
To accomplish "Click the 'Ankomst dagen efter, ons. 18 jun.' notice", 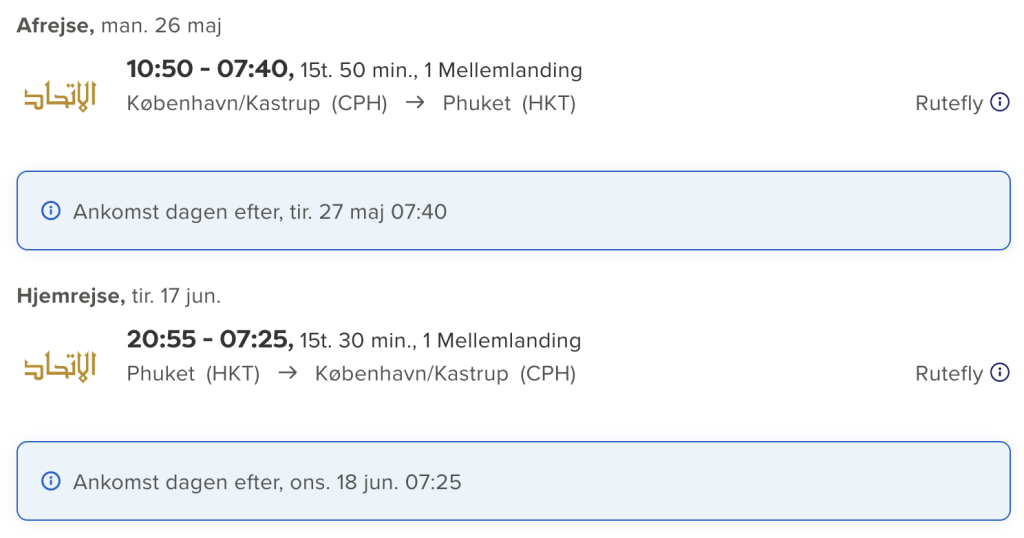I will coord(513,481).
